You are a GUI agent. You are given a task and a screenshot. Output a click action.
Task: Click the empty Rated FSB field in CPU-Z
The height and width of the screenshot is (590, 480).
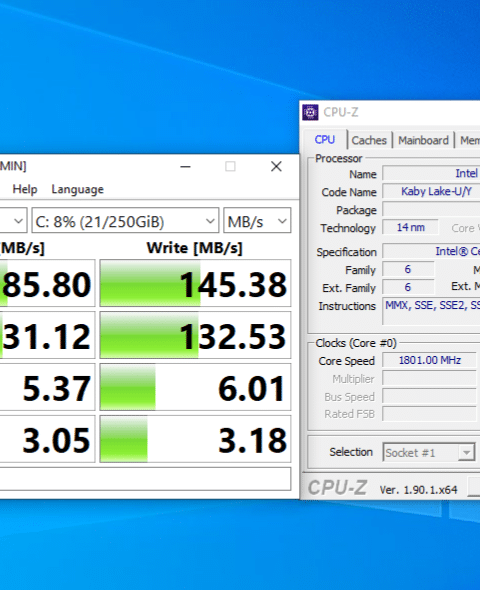[430, 414]
